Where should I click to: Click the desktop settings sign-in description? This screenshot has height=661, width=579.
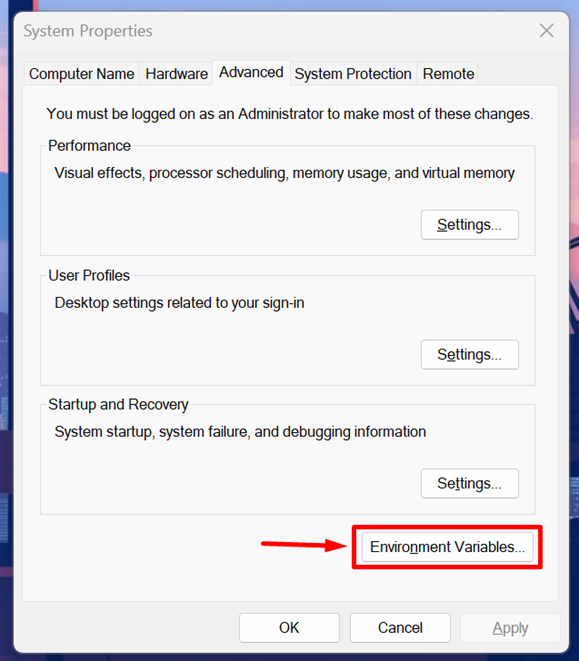coord(180,303)
